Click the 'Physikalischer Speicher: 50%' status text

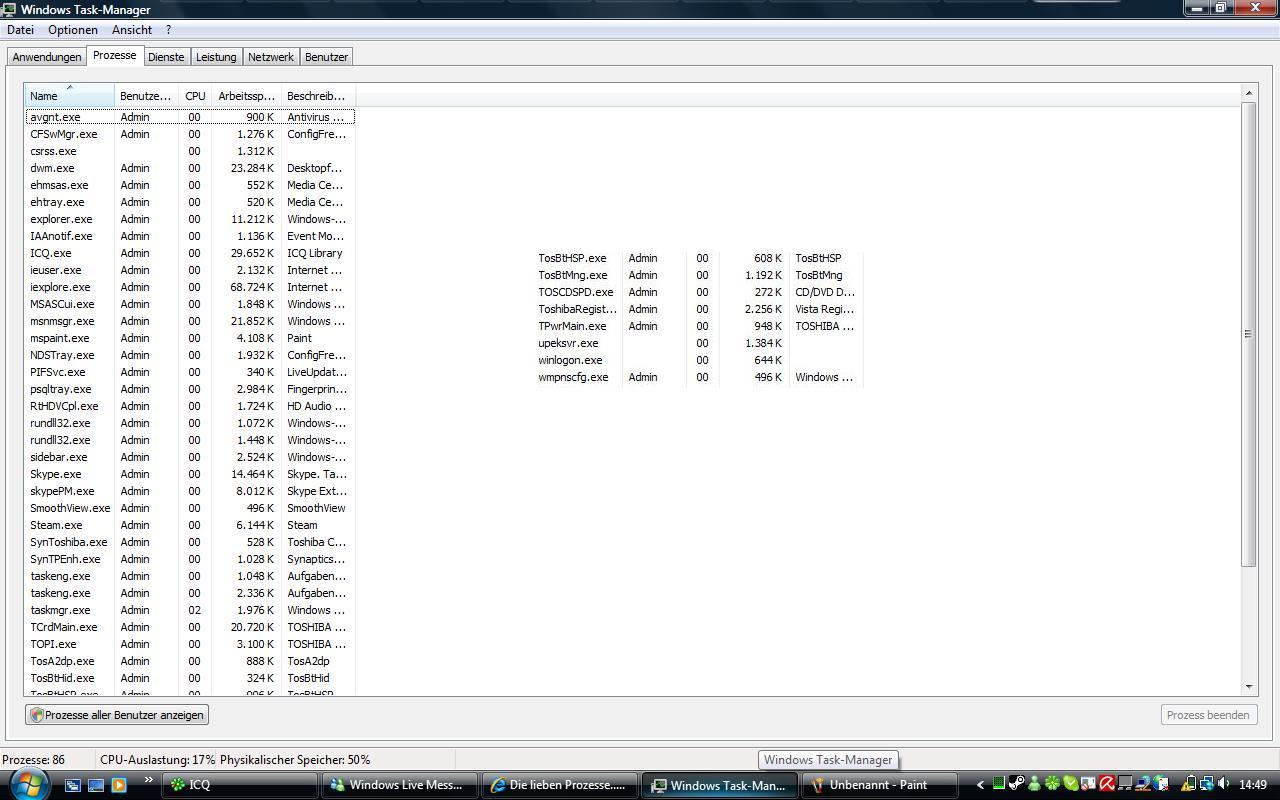[295, 760]
